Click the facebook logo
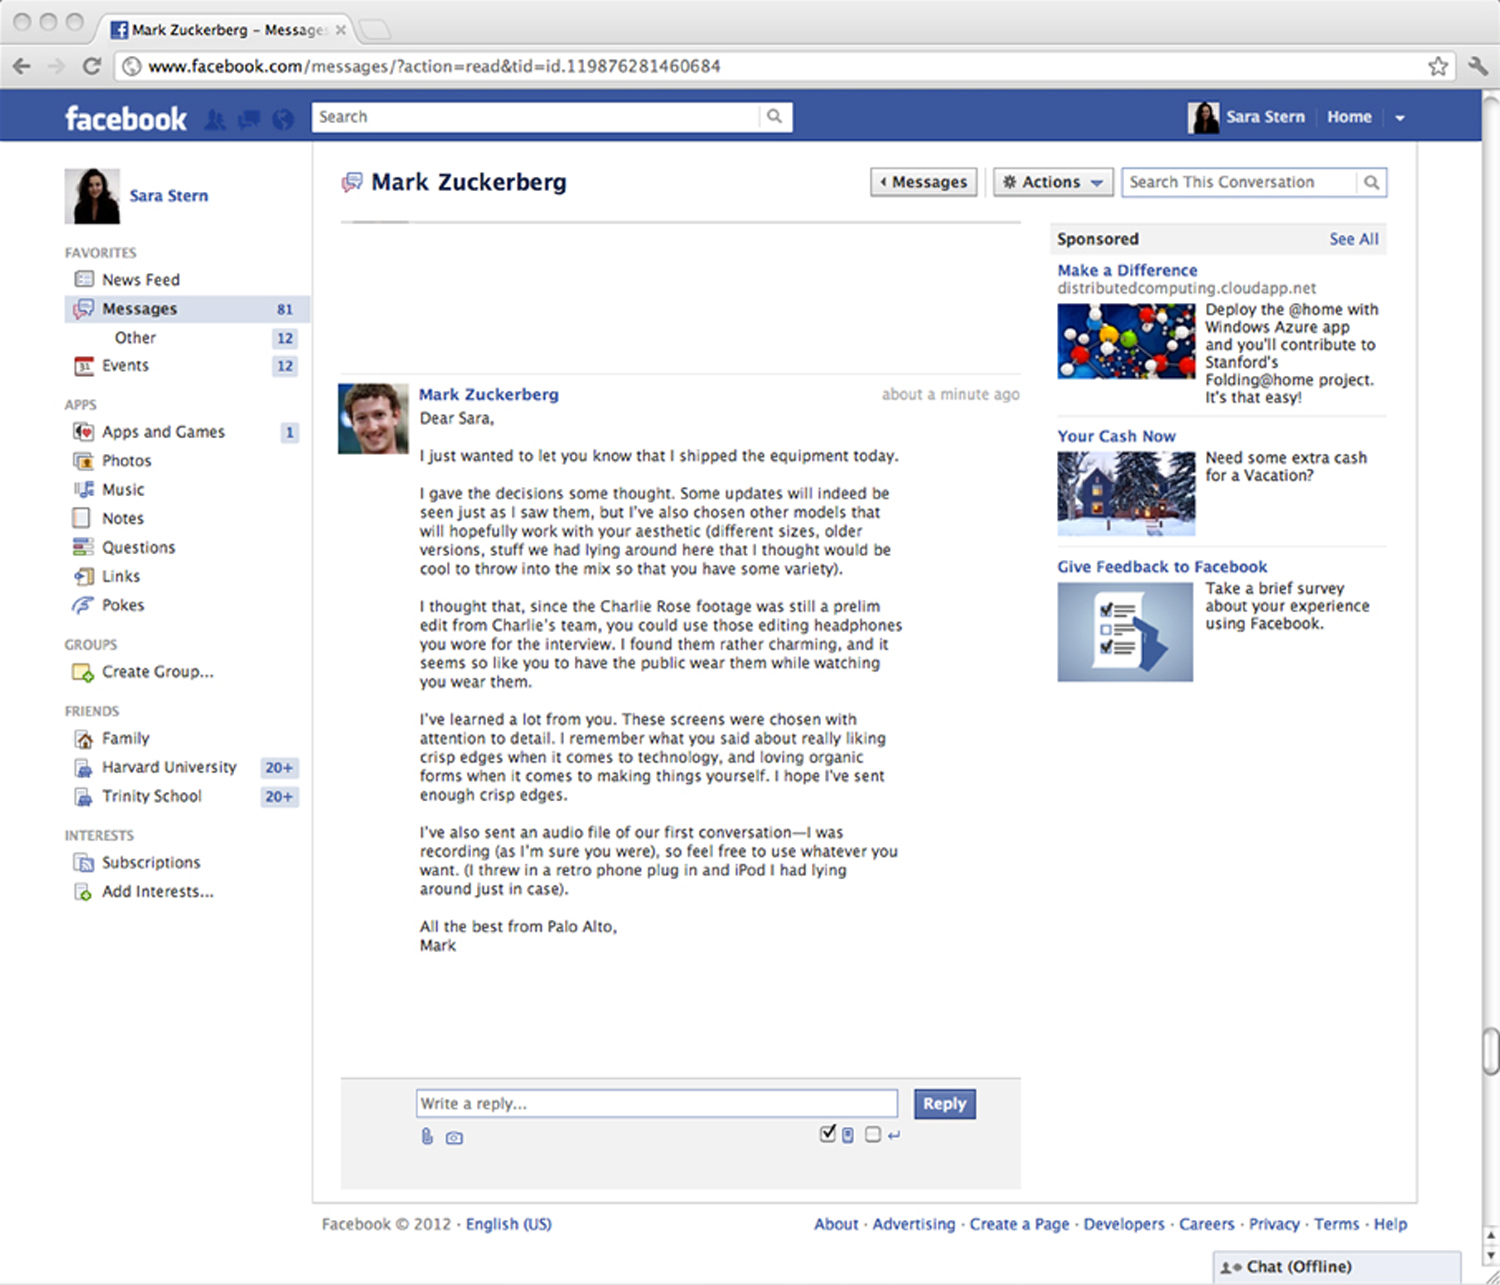Image resolution: width=1500 pixels, height=1285 pixels. 126,119
